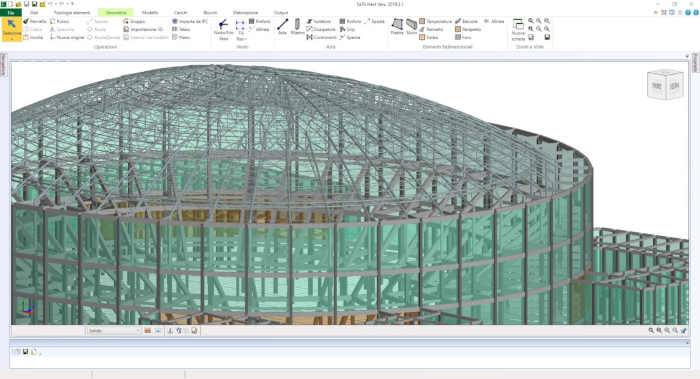This screenshot has width=700, height=379.
Task: Open the Modello ribbon tab
Action: [x=150, y=12]
